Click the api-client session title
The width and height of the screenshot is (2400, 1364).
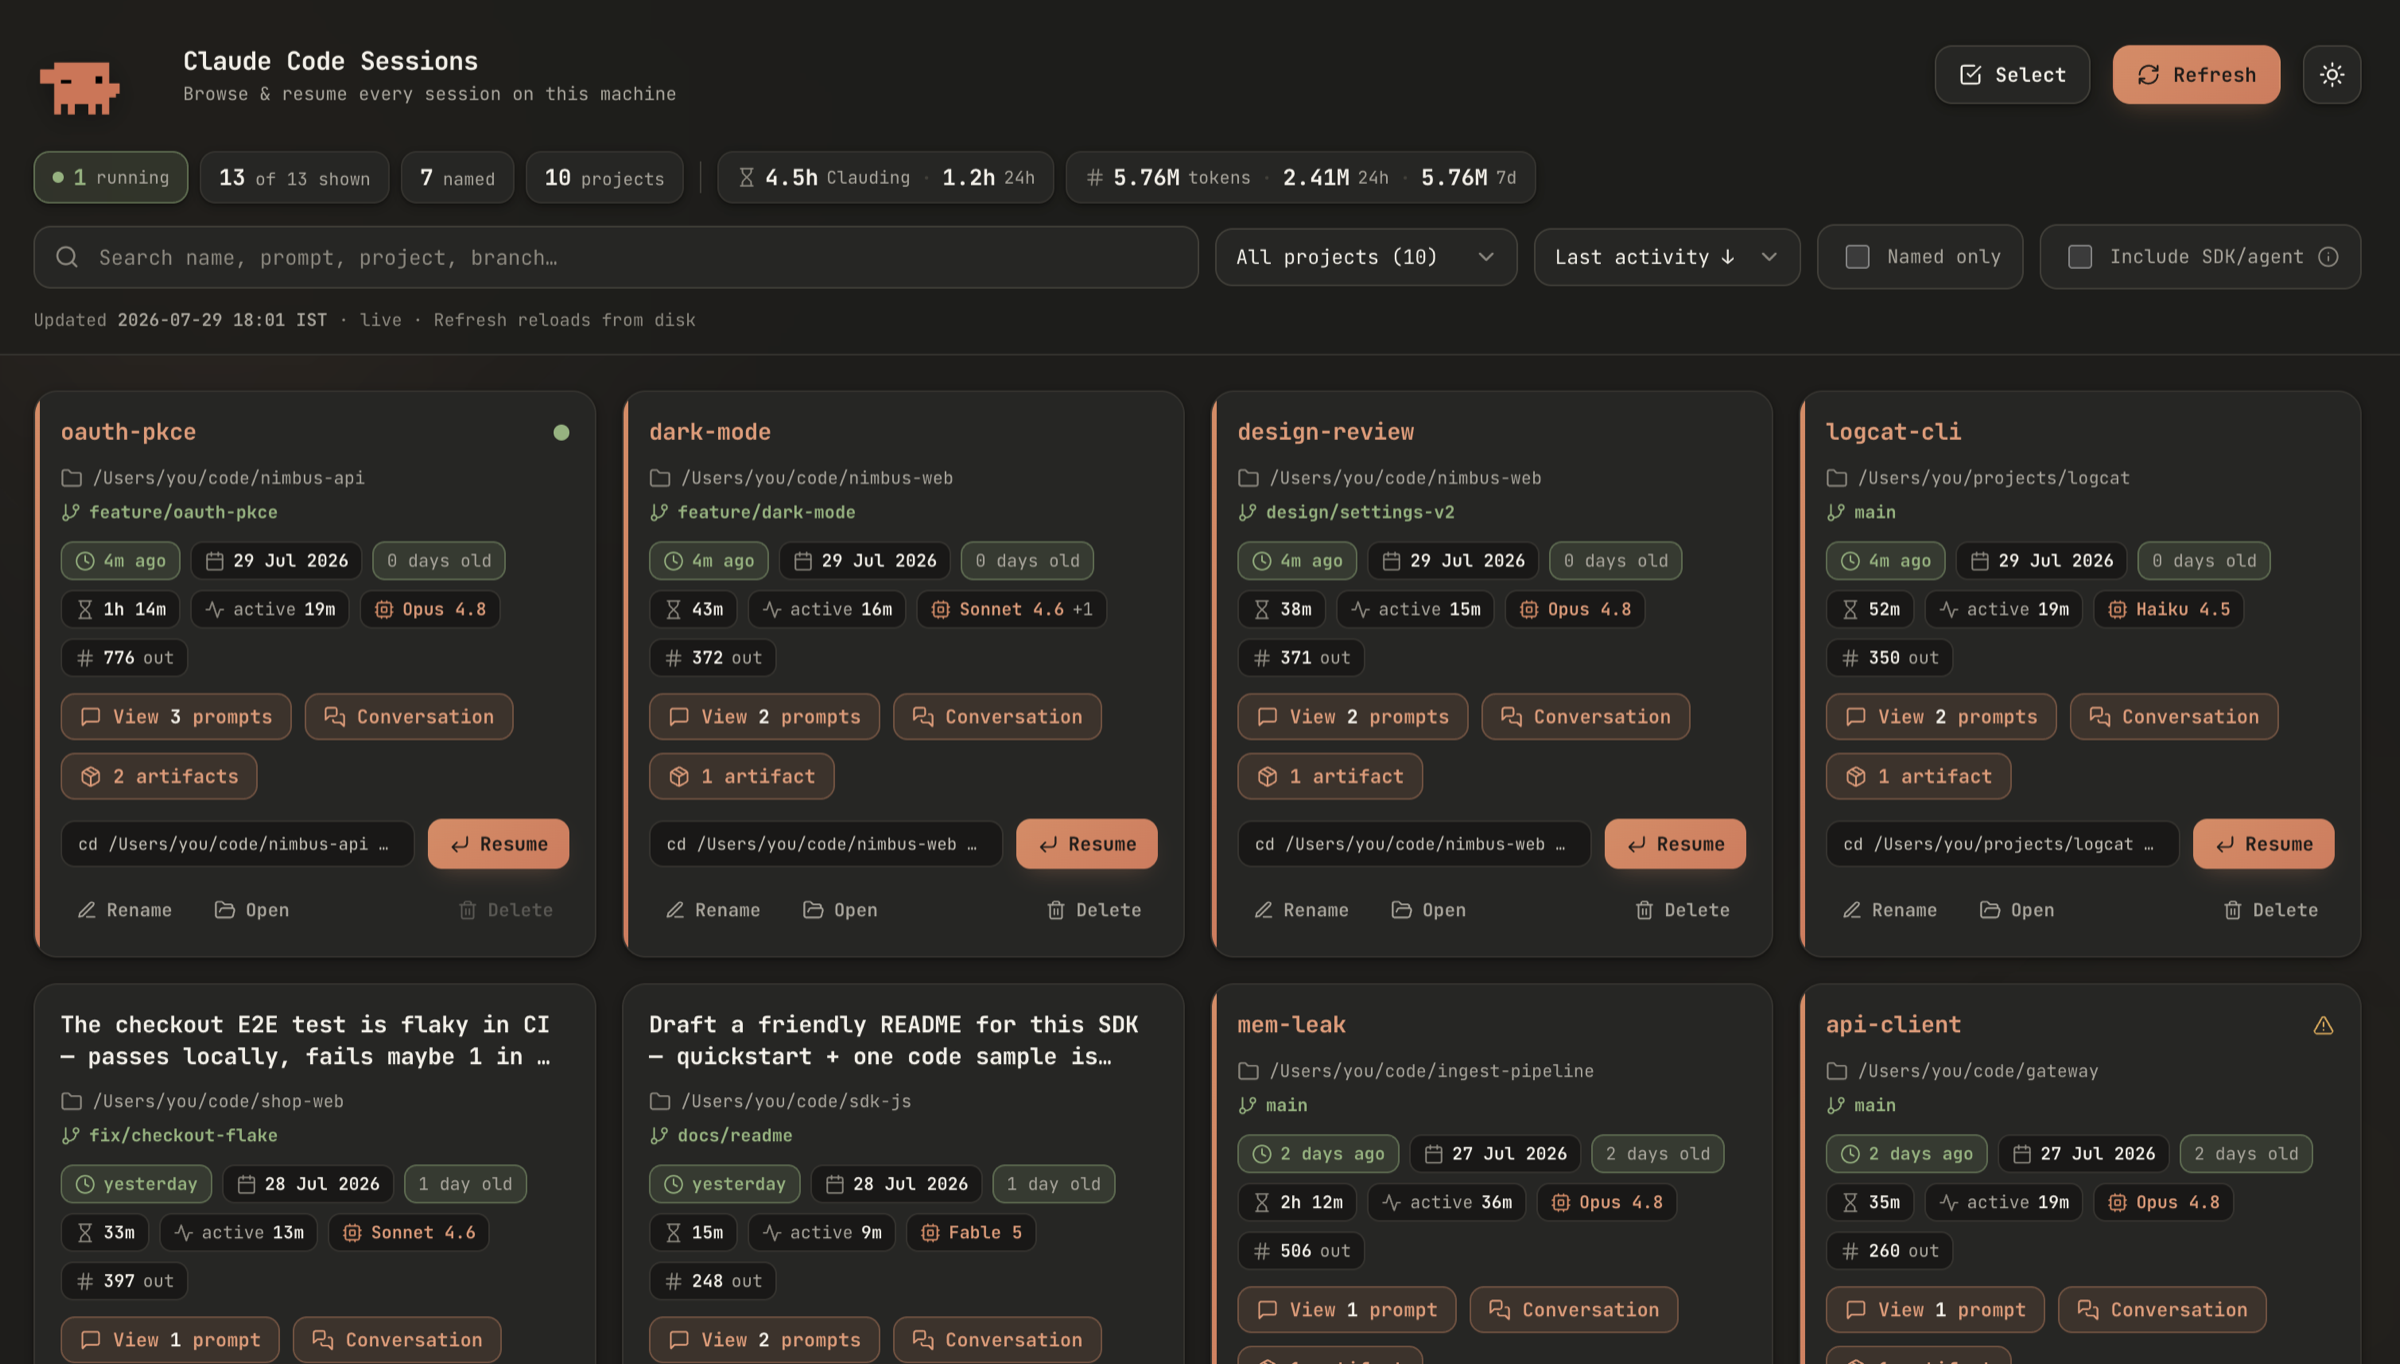point(1893,1025)
